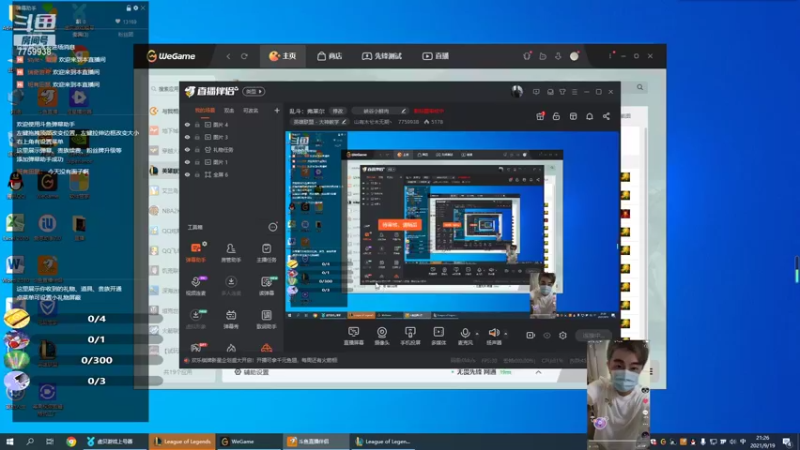800x450 pixels.
Task: Open the 弹幕秀 tool
Action: [231, 319]
